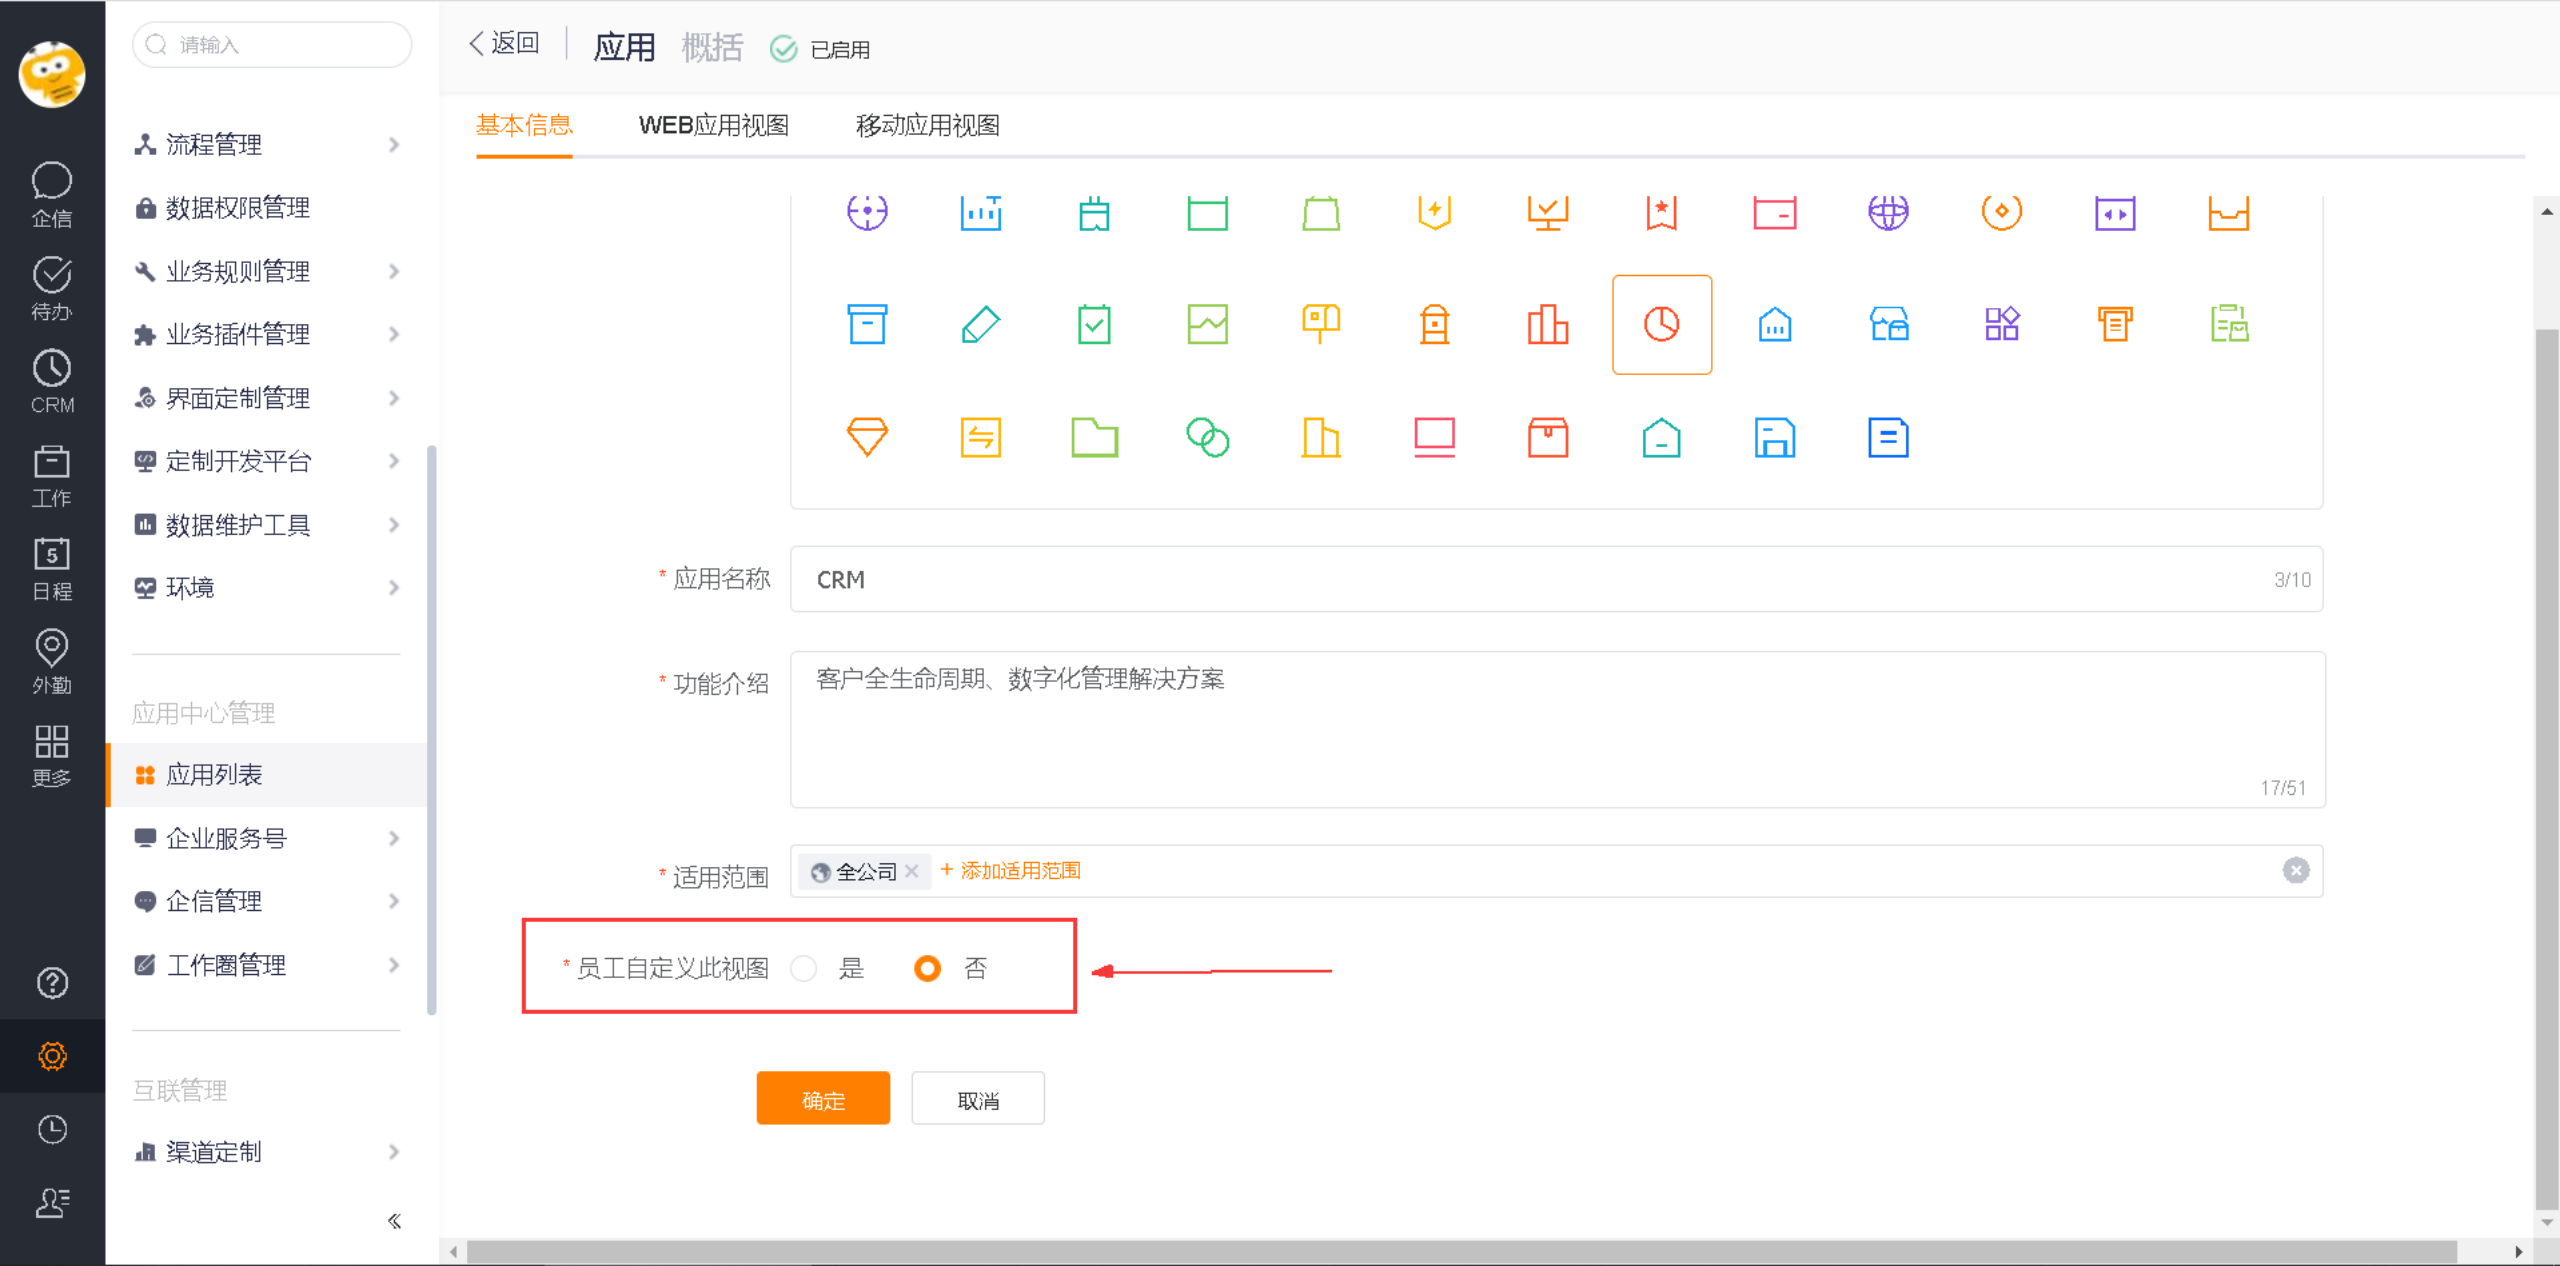
Task: Choose the purple four-squares app icon
Action: coord(2002,324)
